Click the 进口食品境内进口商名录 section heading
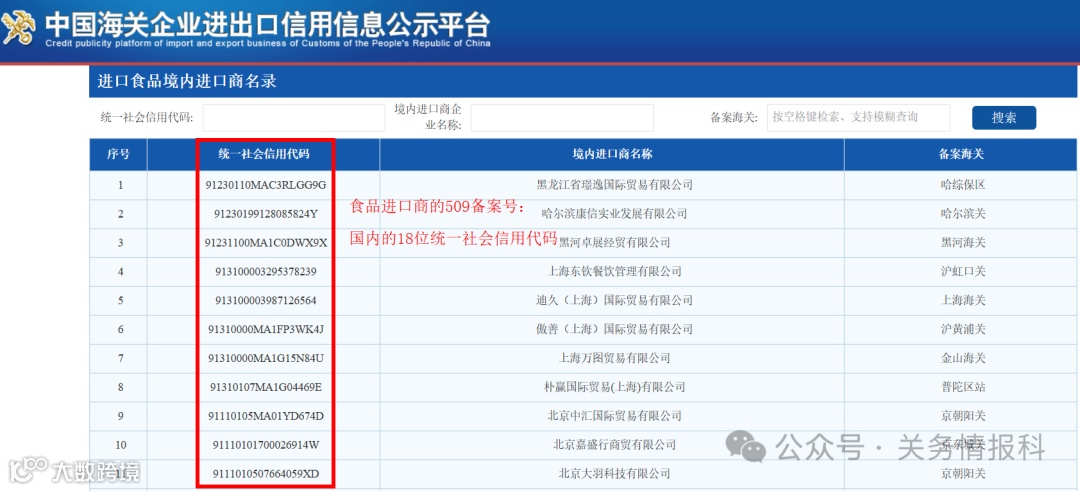Screen dimensions: 1080x491 187,81
